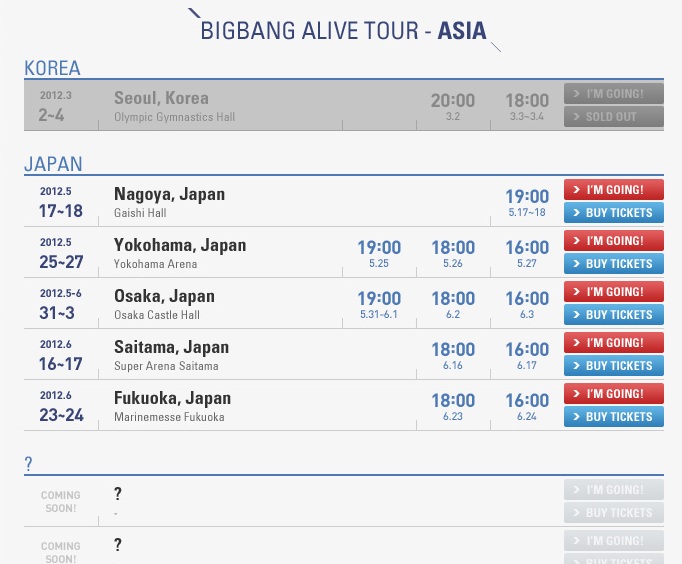Select the Osaka 6.2 18:00 showtime
The image size is (682, 564).
click(x=453, y=304)
